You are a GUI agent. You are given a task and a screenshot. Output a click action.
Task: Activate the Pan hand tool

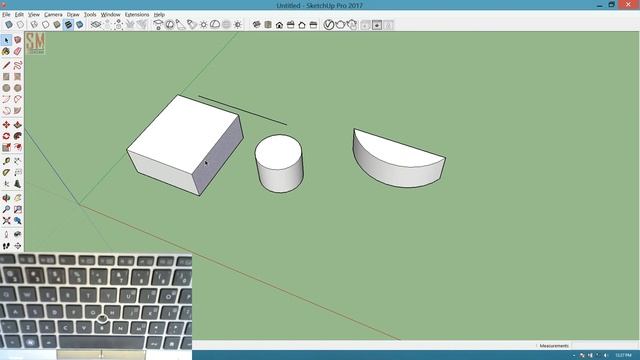tap(18, 198)
